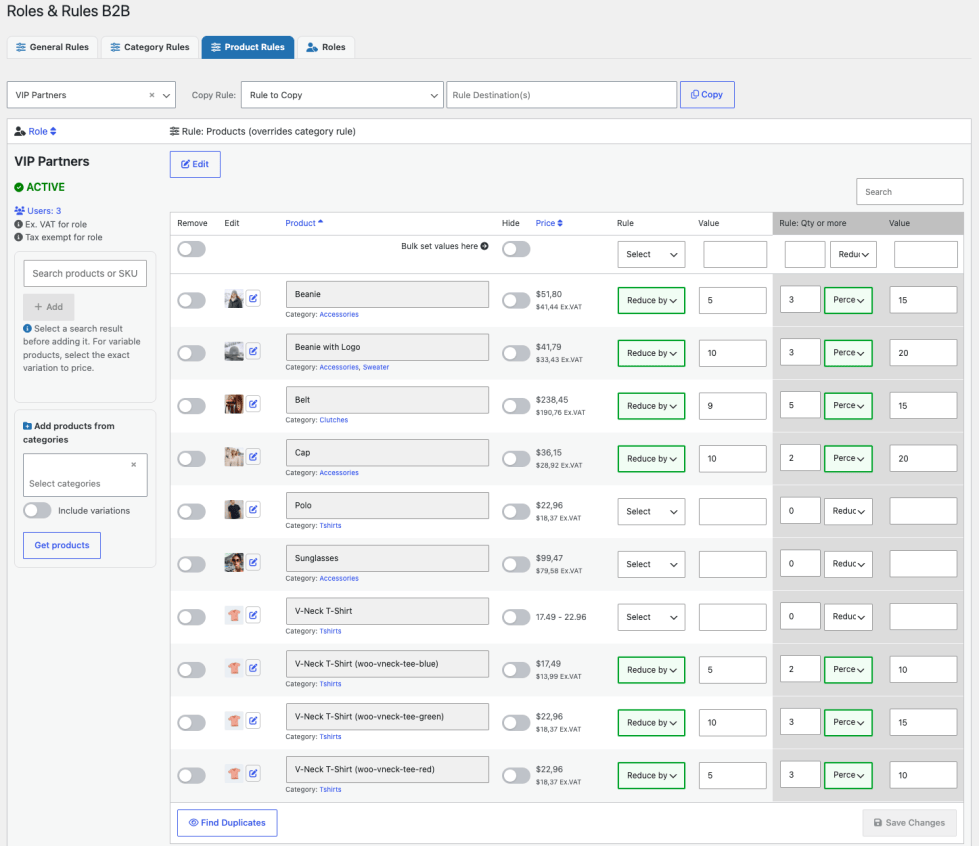Click Value field for Cap rule
This screenshot has width=979, height=846.
click(732, 458)
